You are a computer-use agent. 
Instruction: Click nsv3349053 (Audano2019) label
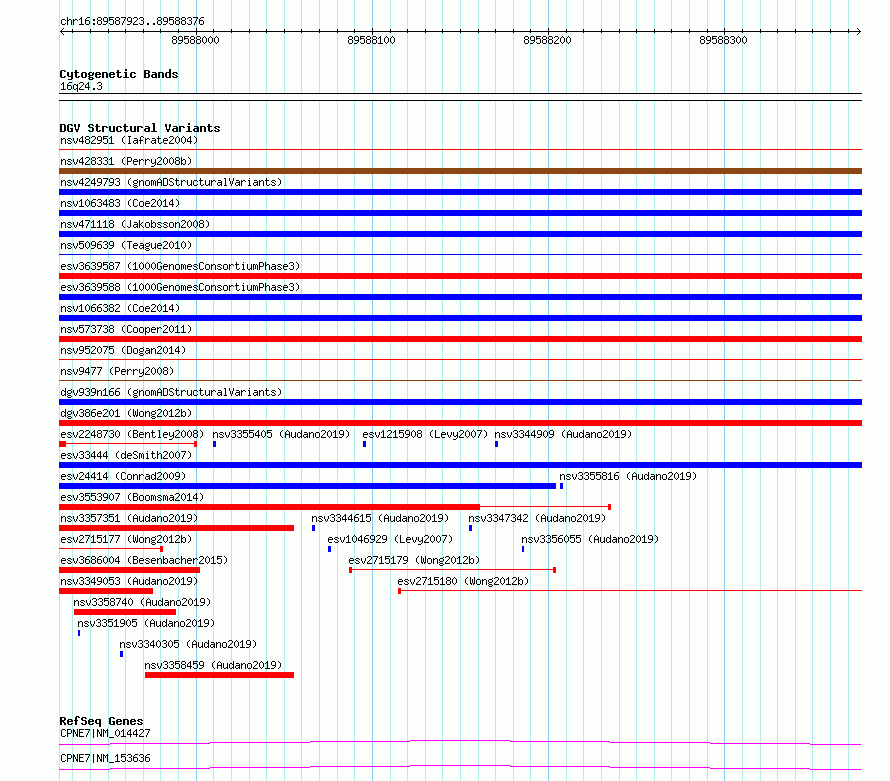[x=129, y=581]
